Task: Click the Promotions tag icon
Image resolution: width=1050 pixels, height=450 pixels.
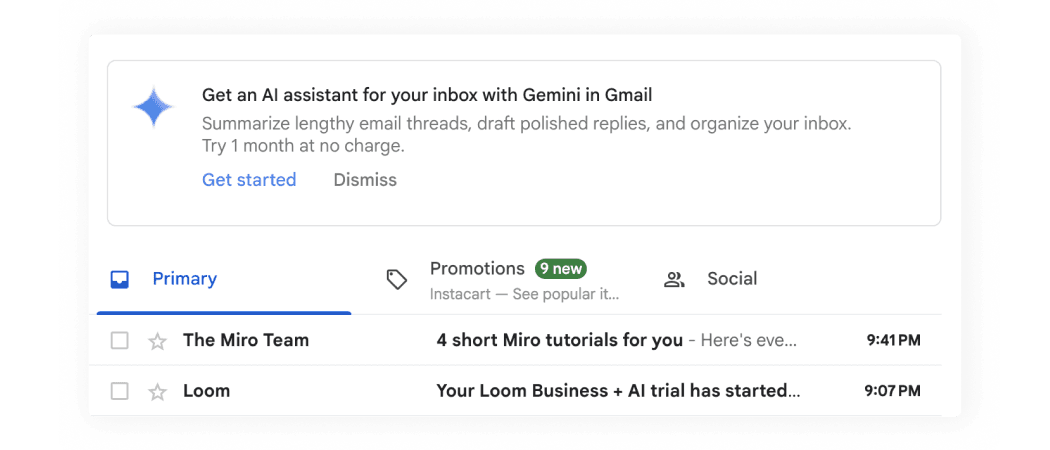Action: point(397,280)
